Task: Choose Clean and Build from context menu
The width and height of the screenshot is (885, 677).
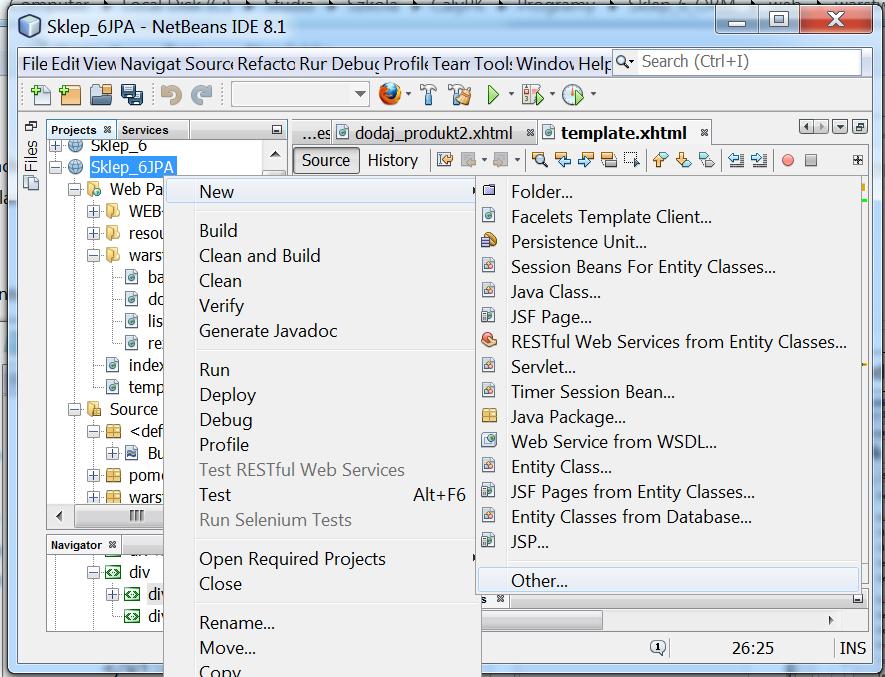Action: coord(260,256)
